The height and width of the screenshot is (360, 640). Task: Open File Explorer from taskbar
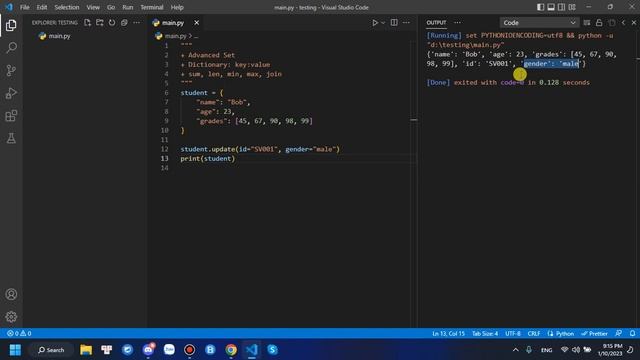tap(86, 350)
